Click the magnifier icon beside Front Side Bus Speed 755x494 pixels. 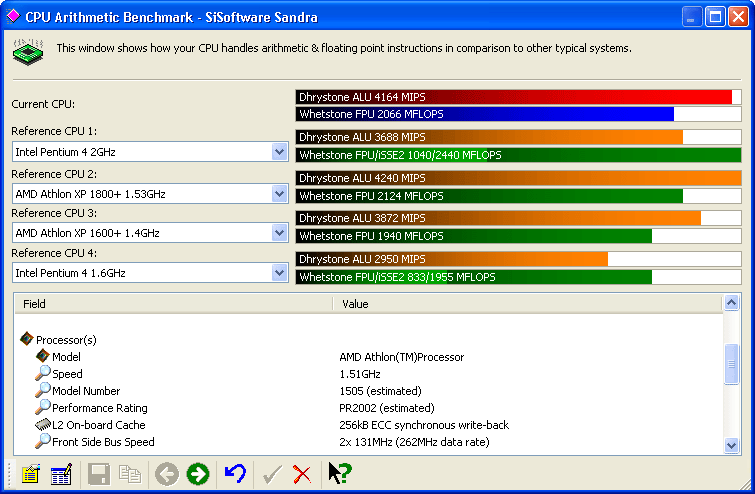(43, 441)
